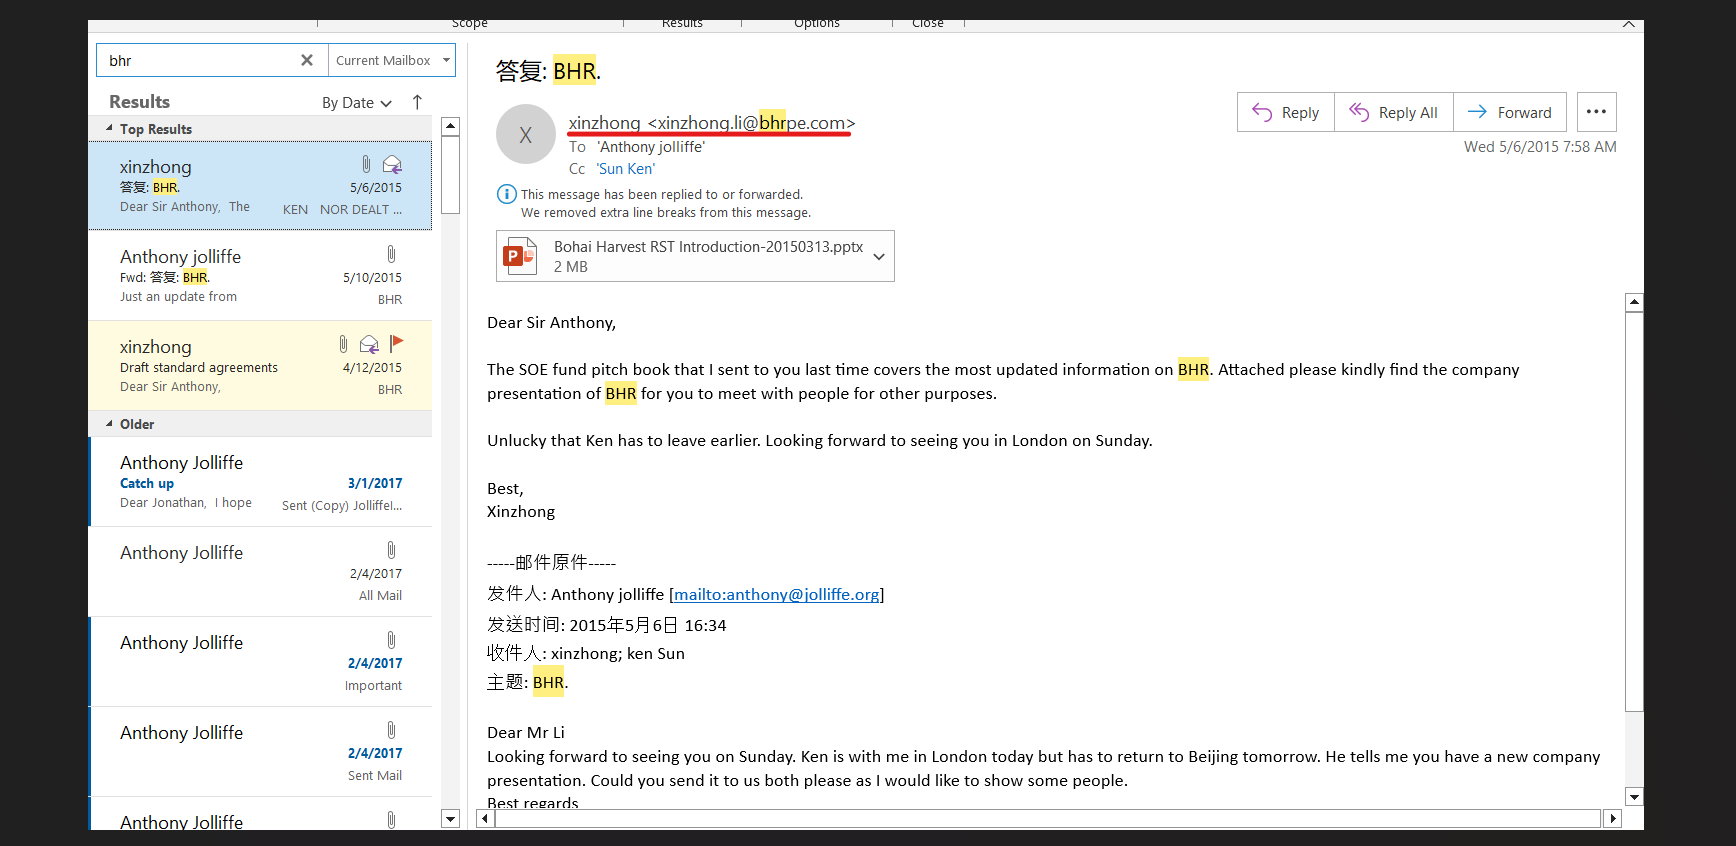
Task: Click paperclip icon on the Sent Mail email
Action: click(391, 730)
